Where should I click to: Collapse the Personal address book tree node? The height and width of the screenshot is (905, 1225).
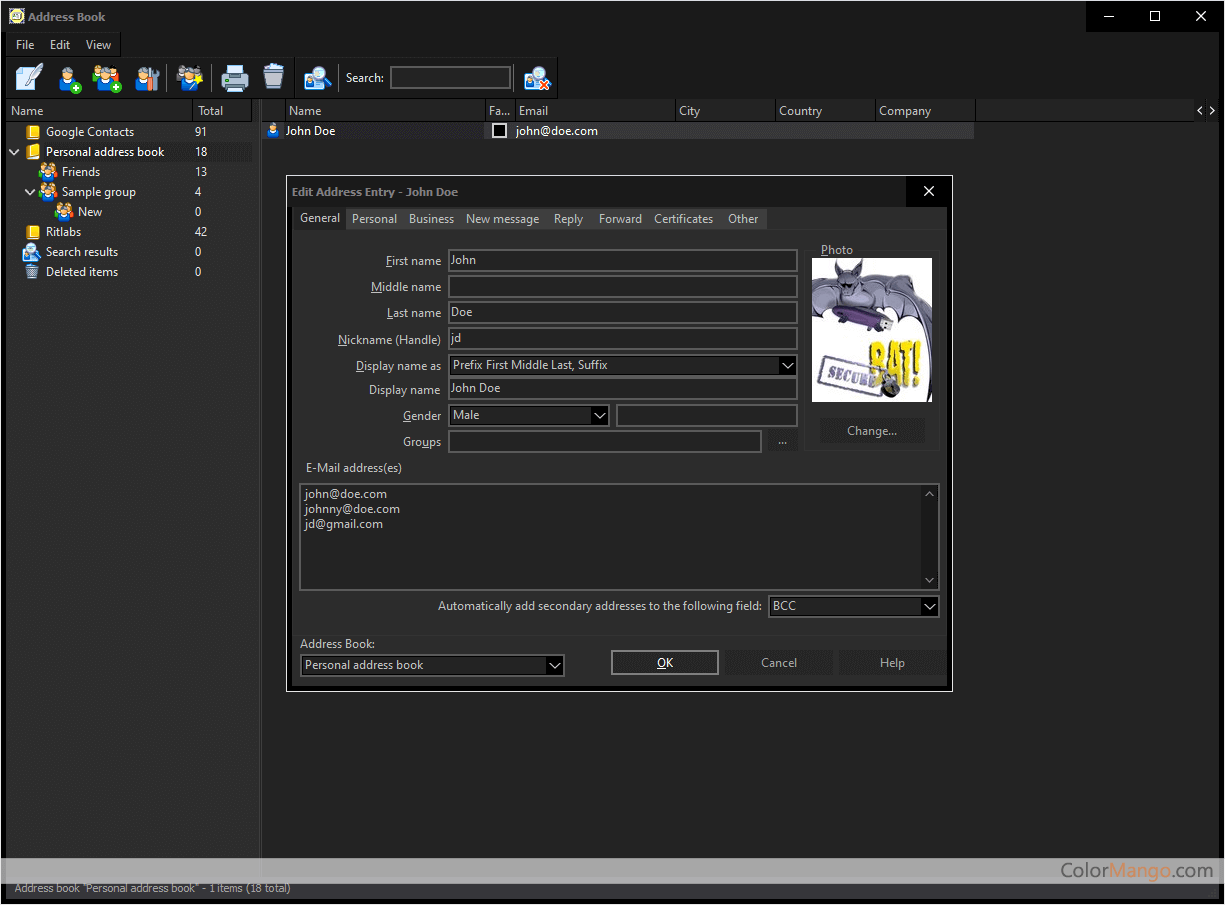pos(14,152)
